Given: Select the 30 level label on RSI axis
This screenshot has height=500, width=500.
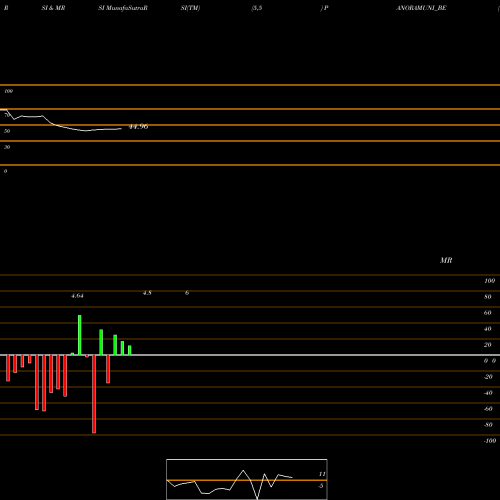Looking at the screenshot, I should 7,147.
